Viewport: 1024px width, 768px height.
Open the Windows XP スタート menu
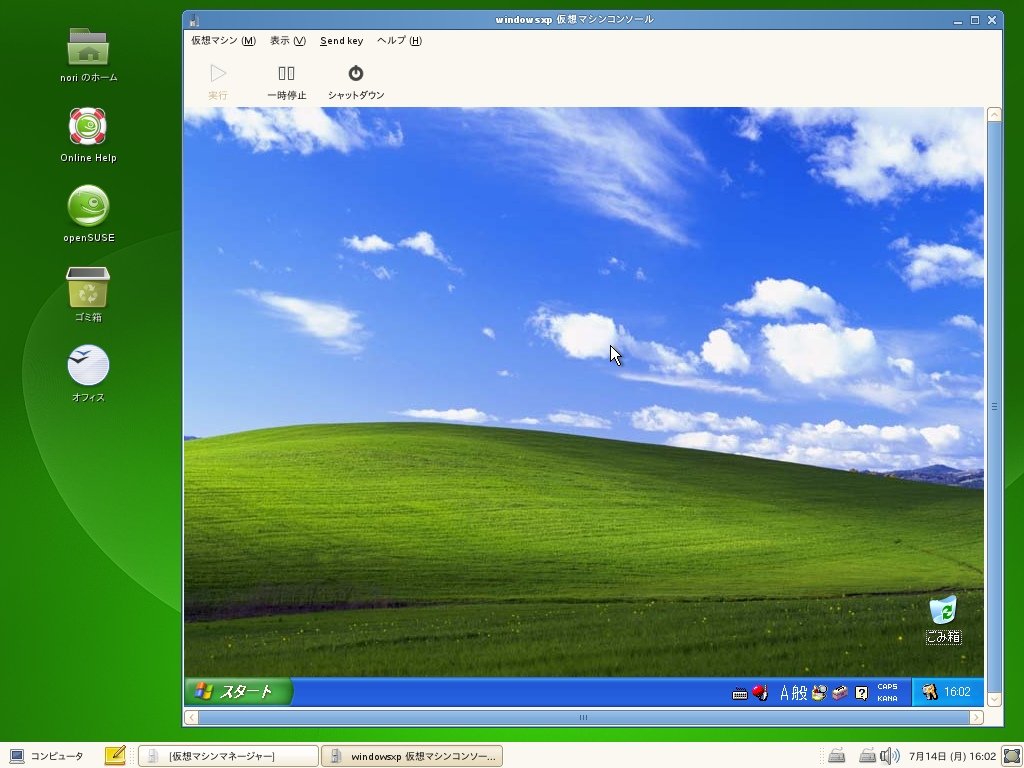(238, 692)
